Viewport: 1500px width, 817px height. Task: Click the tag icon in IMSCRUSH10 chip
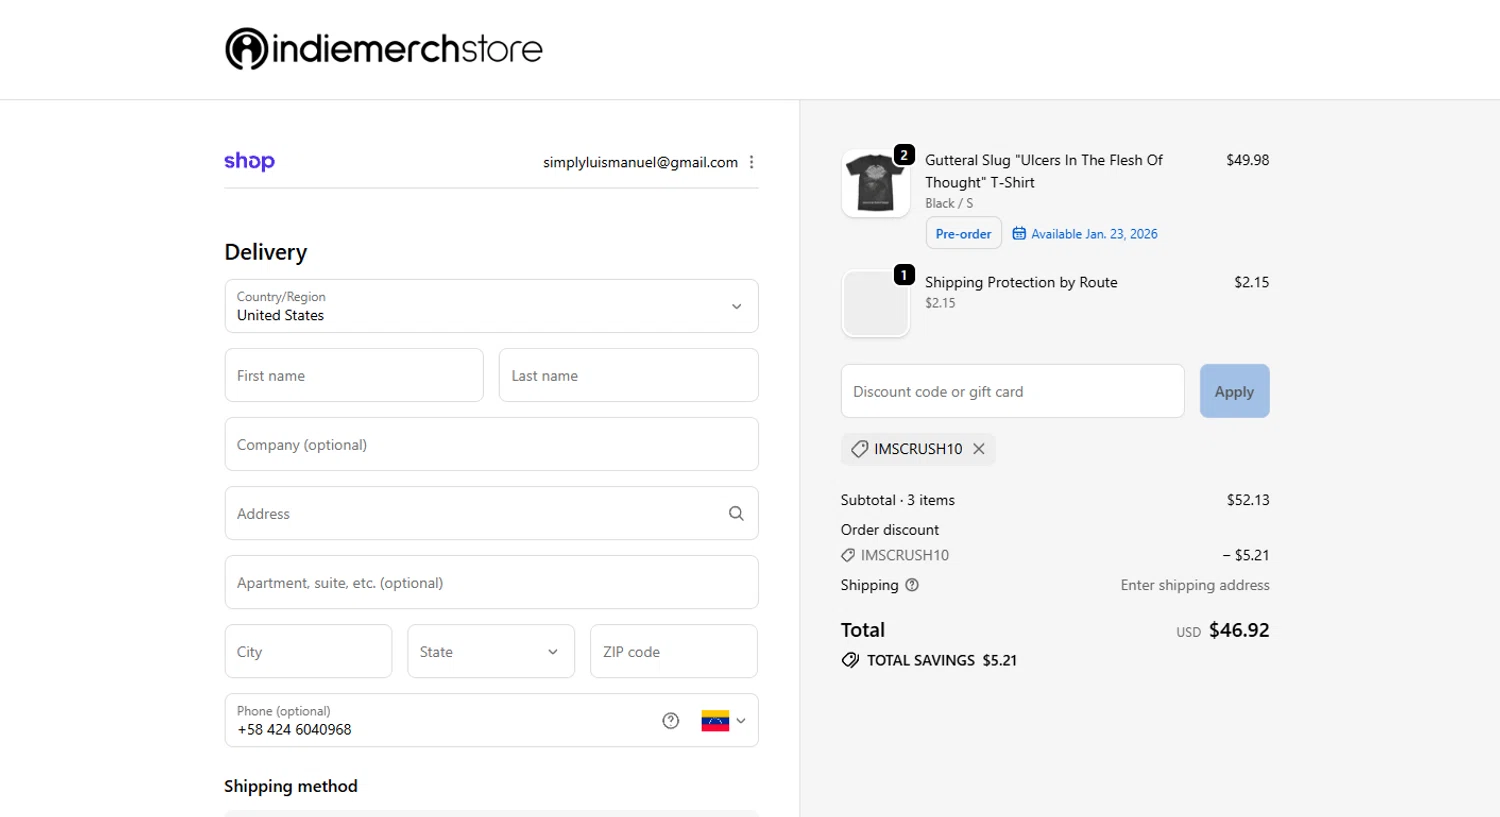coord(859,449)
